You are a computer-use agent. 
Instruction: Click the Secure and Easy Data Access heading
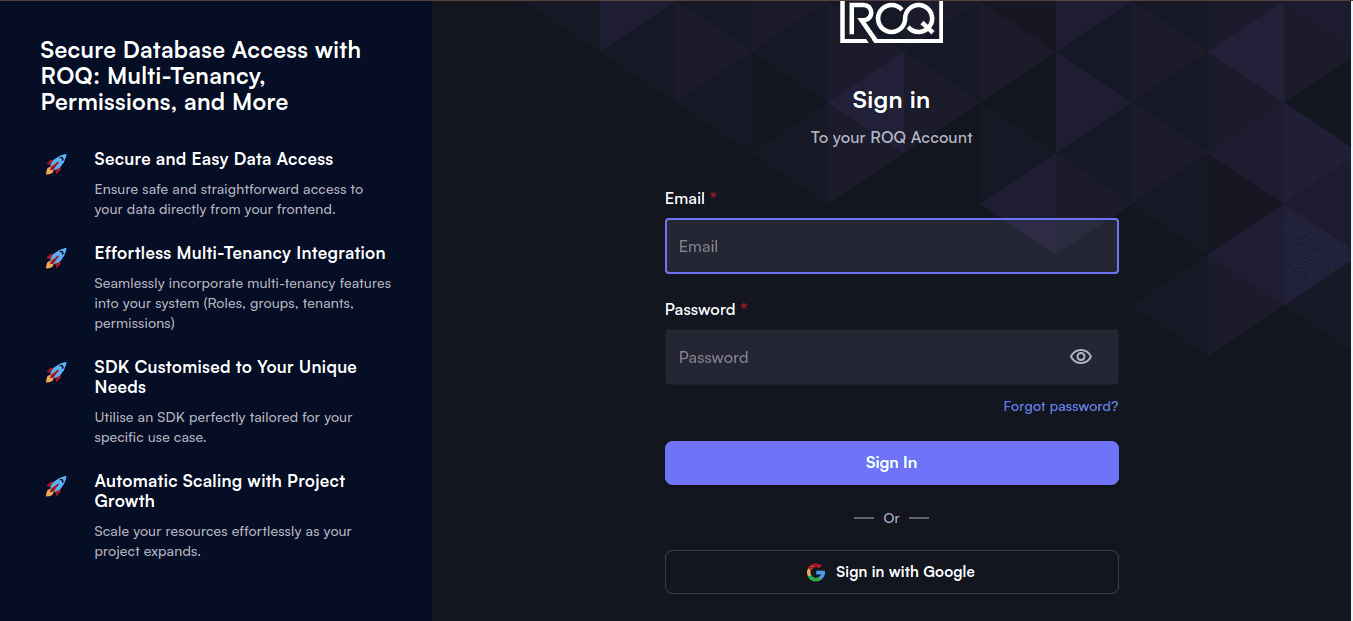click(x=214, y=159)
